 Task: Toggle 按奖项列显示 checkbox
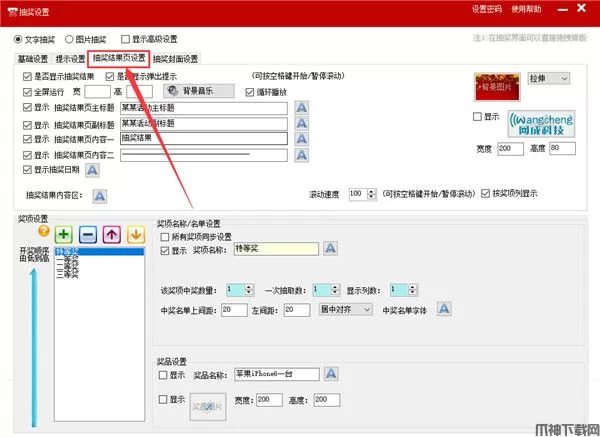click(x=485, y=194)
